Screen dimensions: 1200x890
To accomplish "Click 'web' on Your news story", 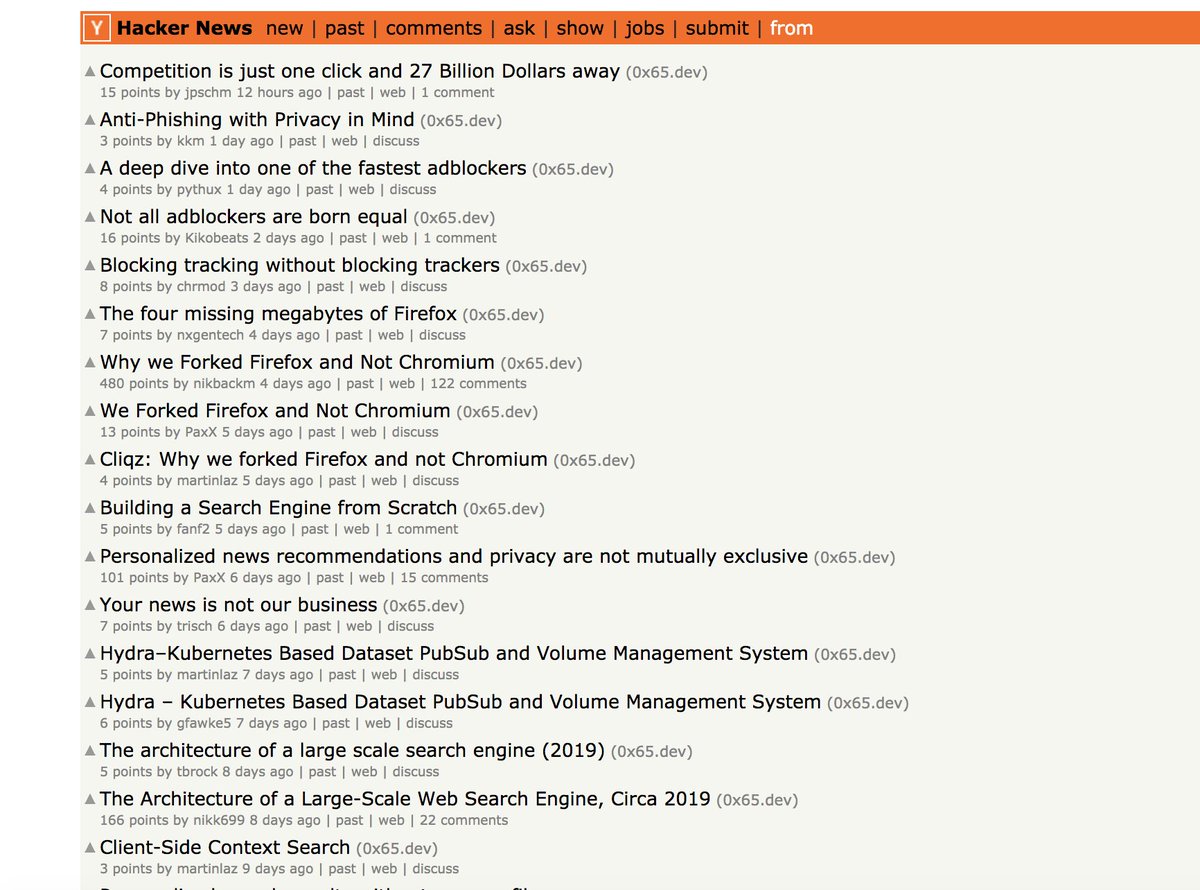I will click(359, 626).
